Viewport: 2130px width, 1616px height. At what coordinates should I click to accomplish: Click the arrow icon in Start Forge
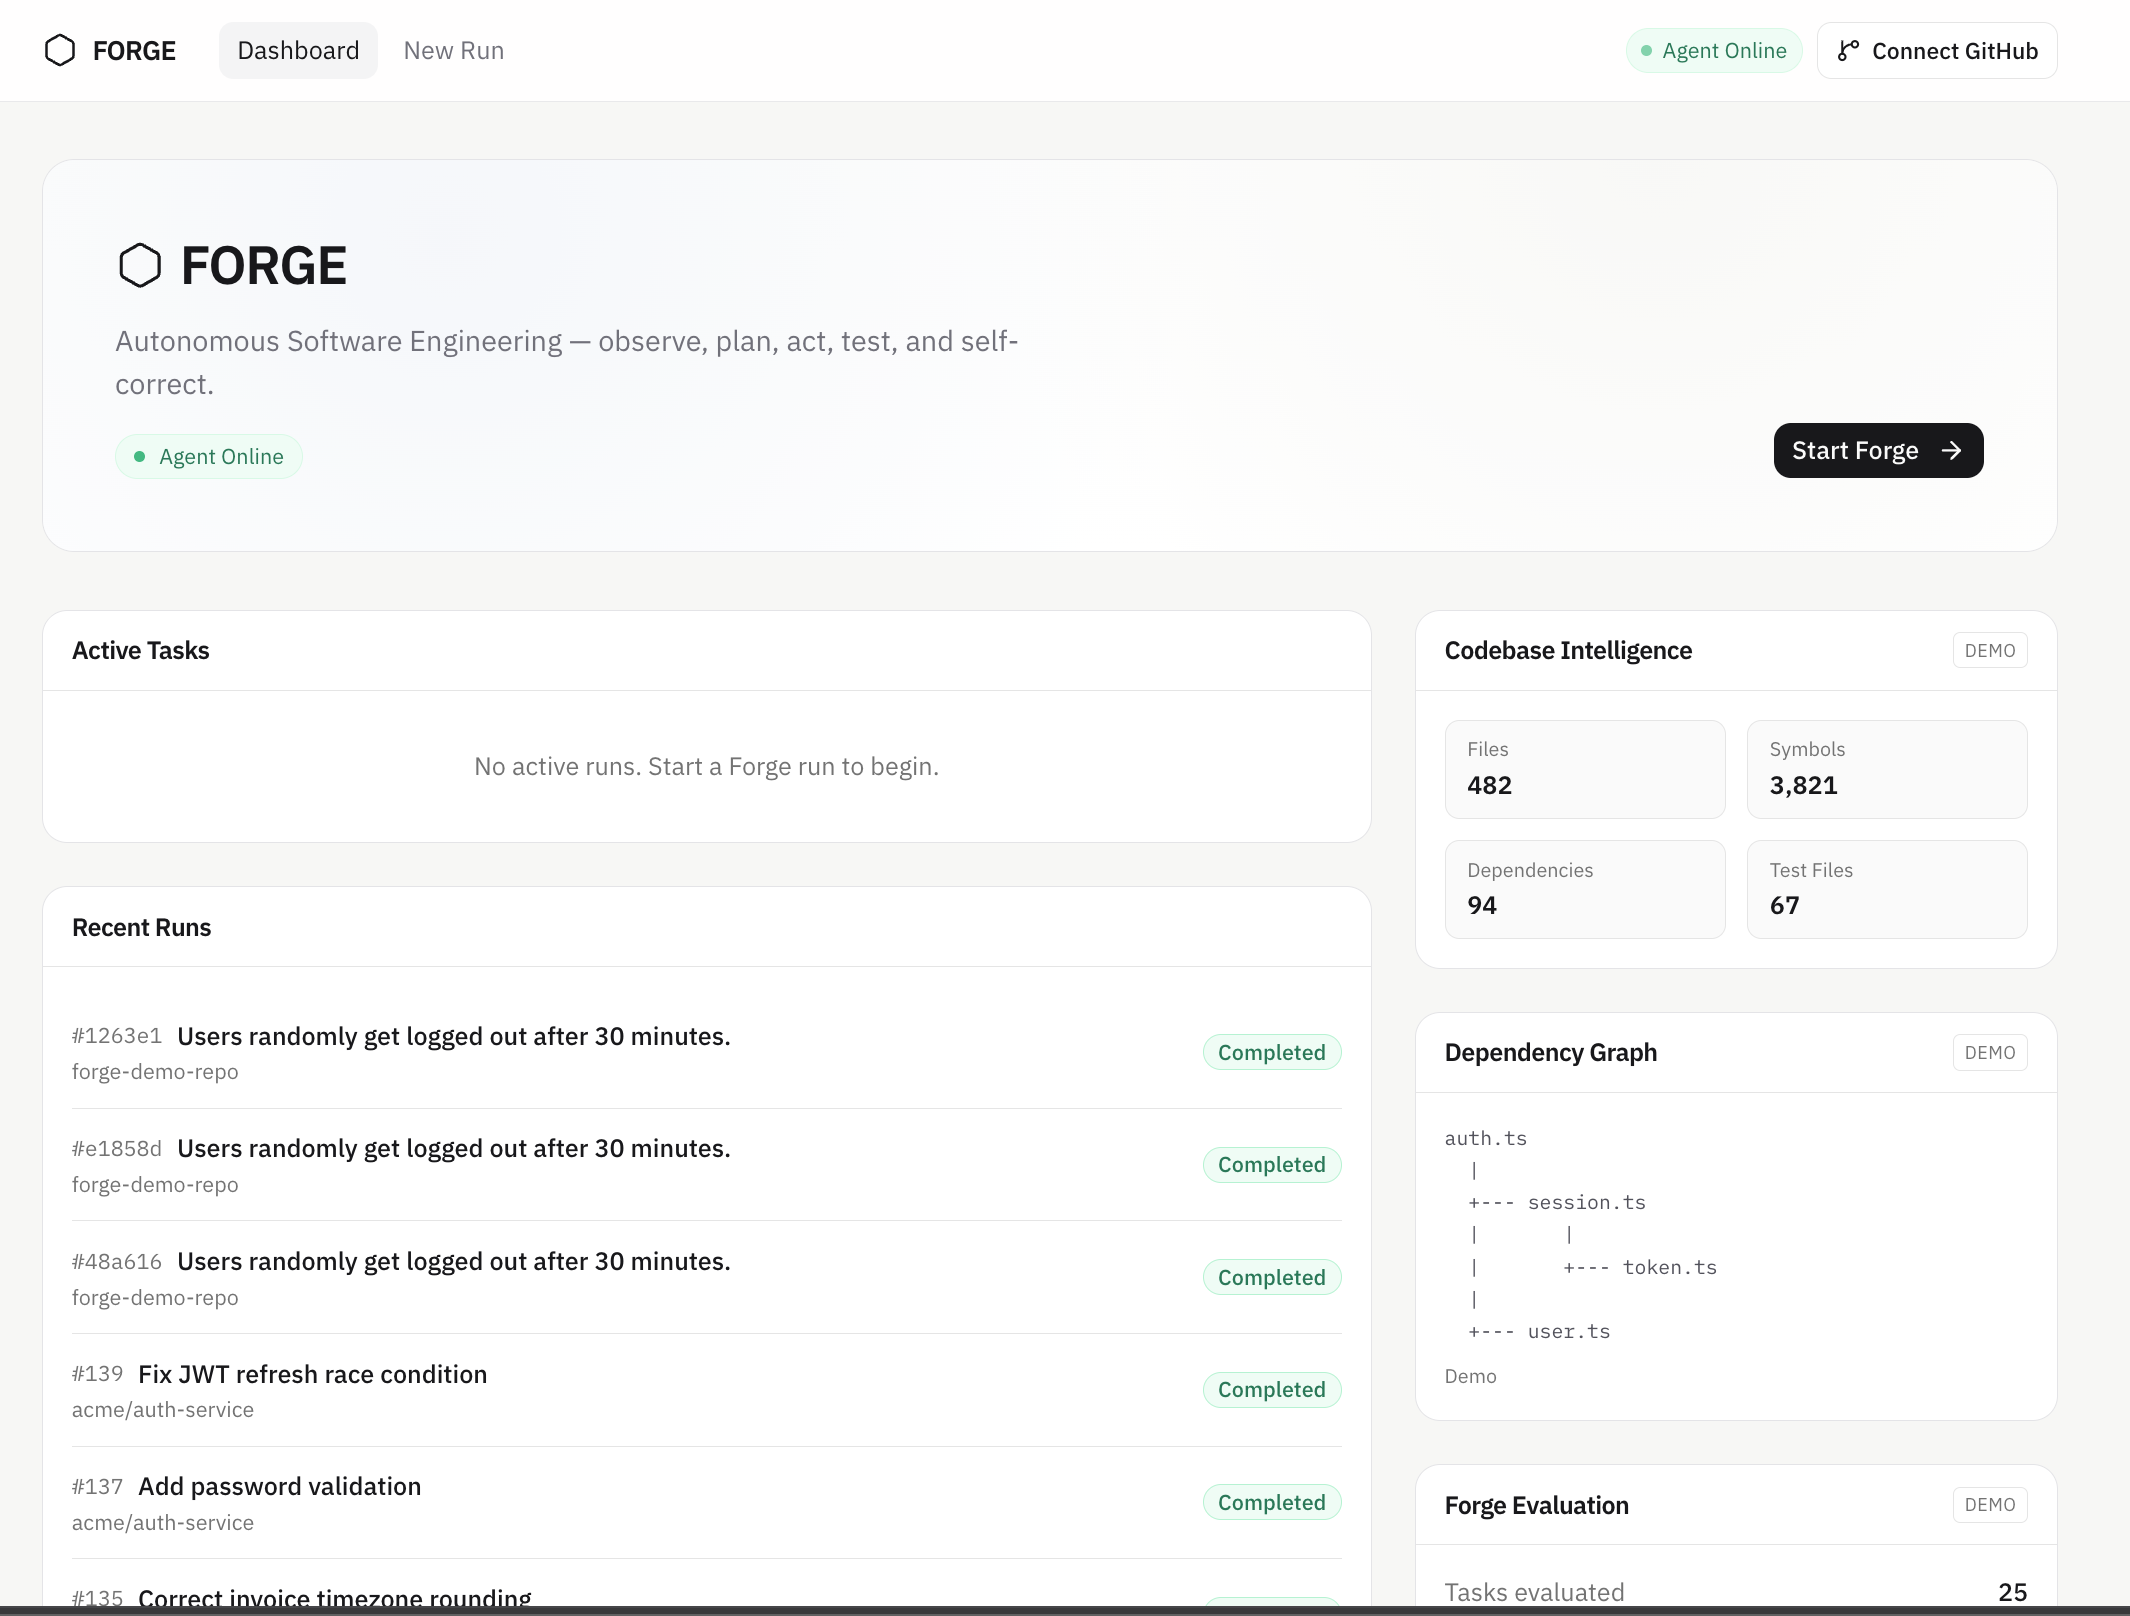point(1951,451)
